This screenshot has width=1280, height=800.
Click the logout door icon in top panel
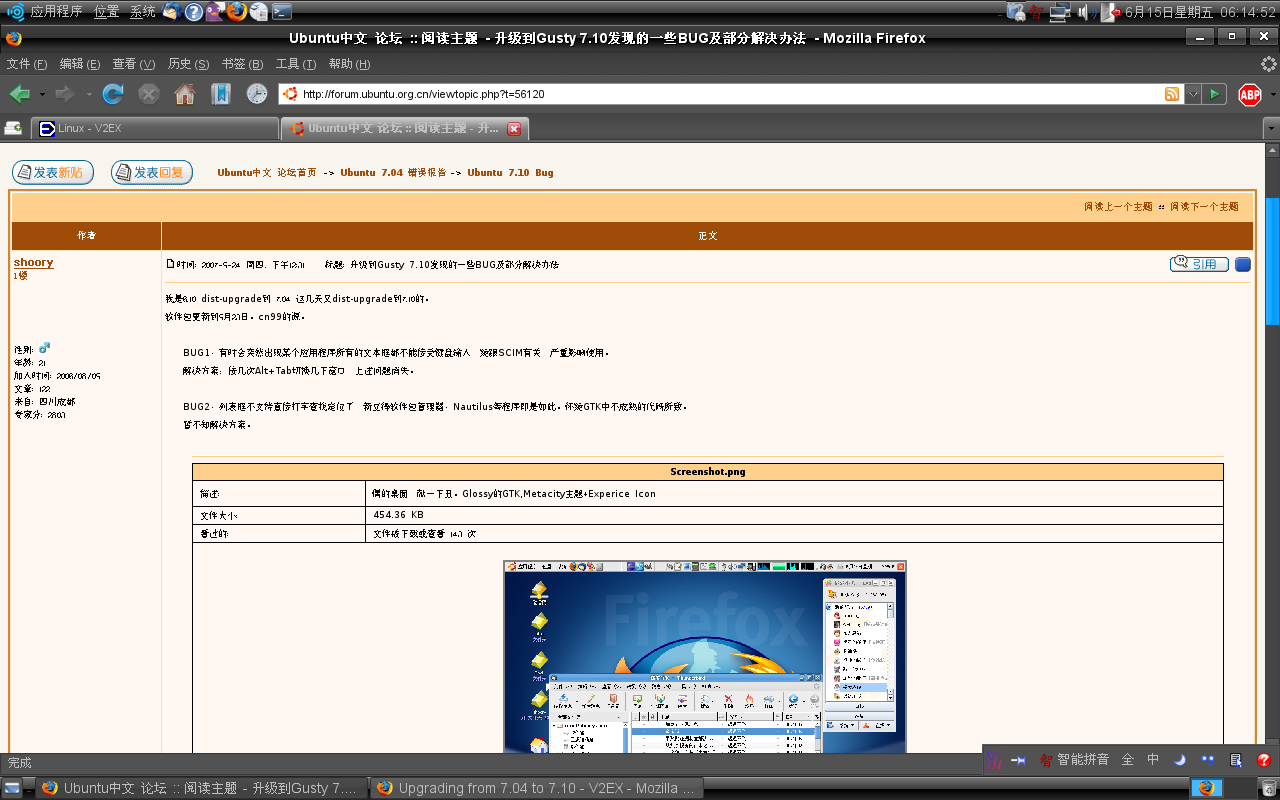pyautogui.click(x=1110, y=11)
